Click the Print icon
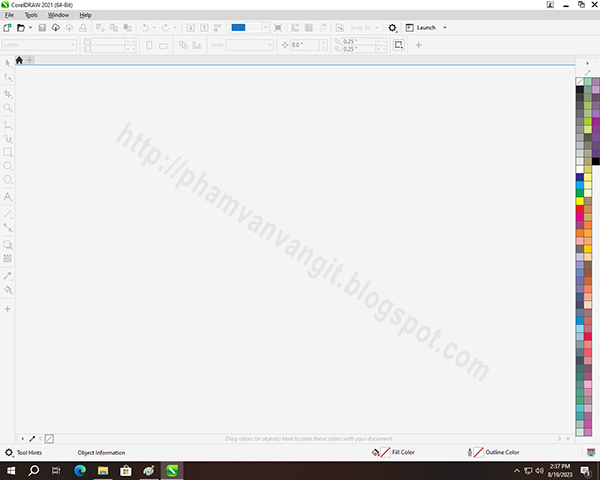 pos(83,28)
